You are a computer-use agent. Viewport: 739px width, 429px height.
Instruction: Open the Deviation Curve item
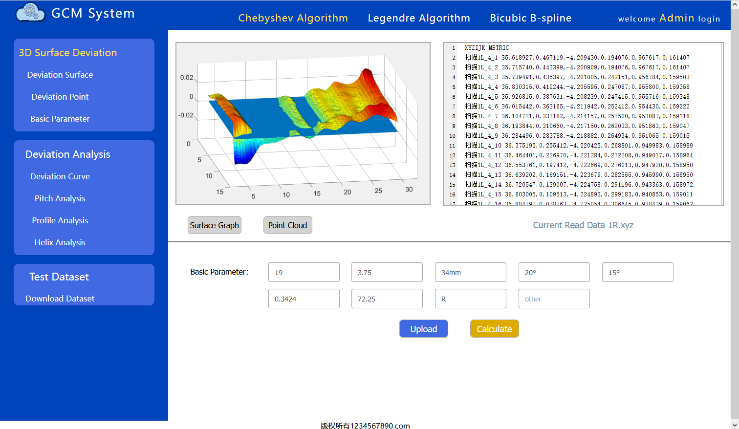61,176
